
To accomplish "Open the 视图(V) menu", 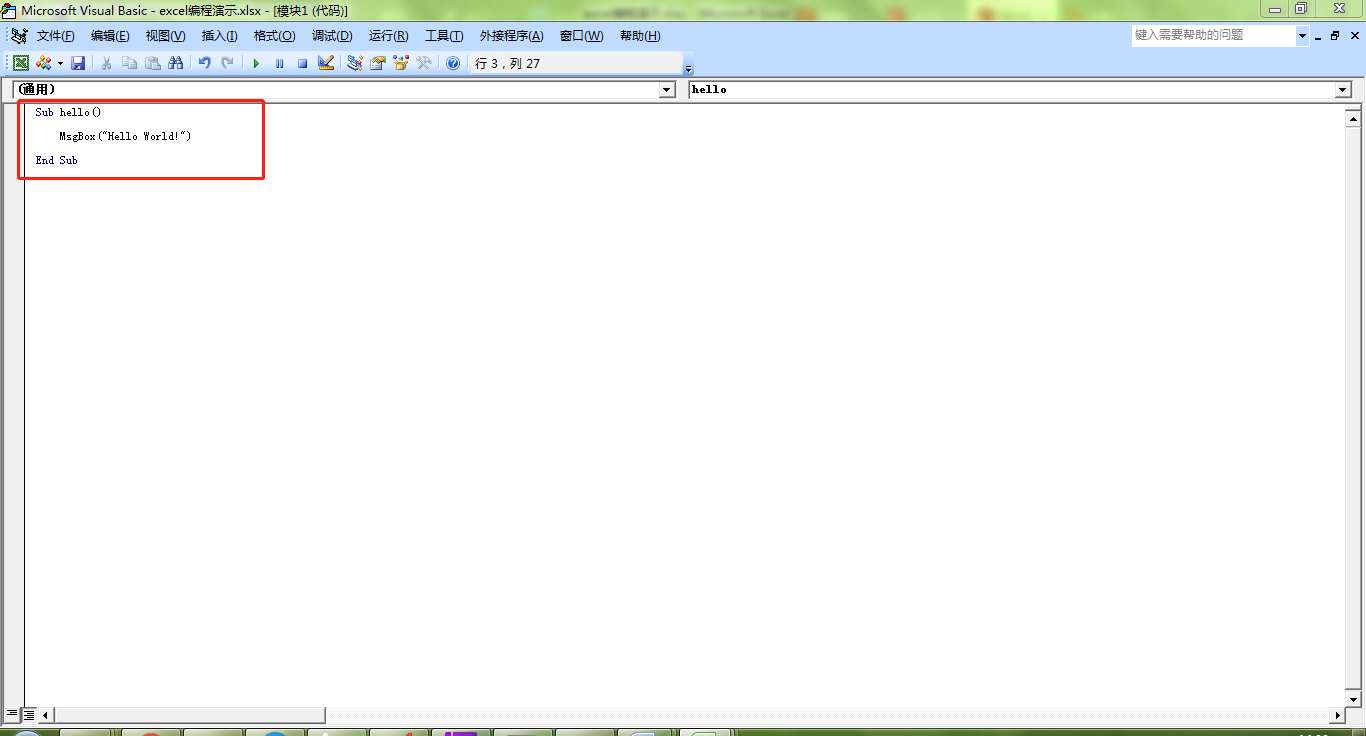I will [165, 36].
